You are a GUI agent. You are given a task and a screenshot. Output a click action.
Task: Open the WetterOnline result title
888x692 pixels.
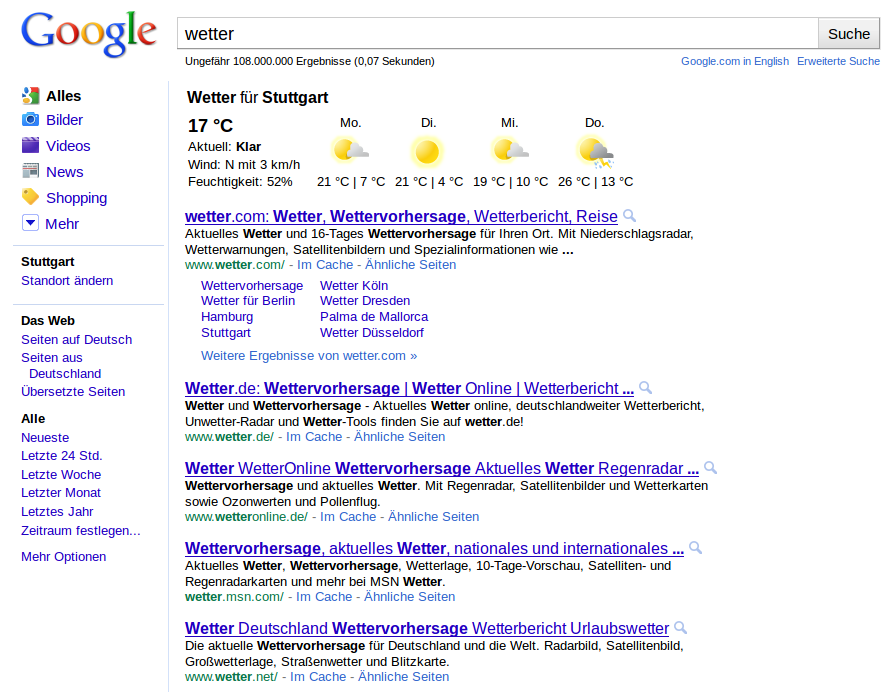442,468
